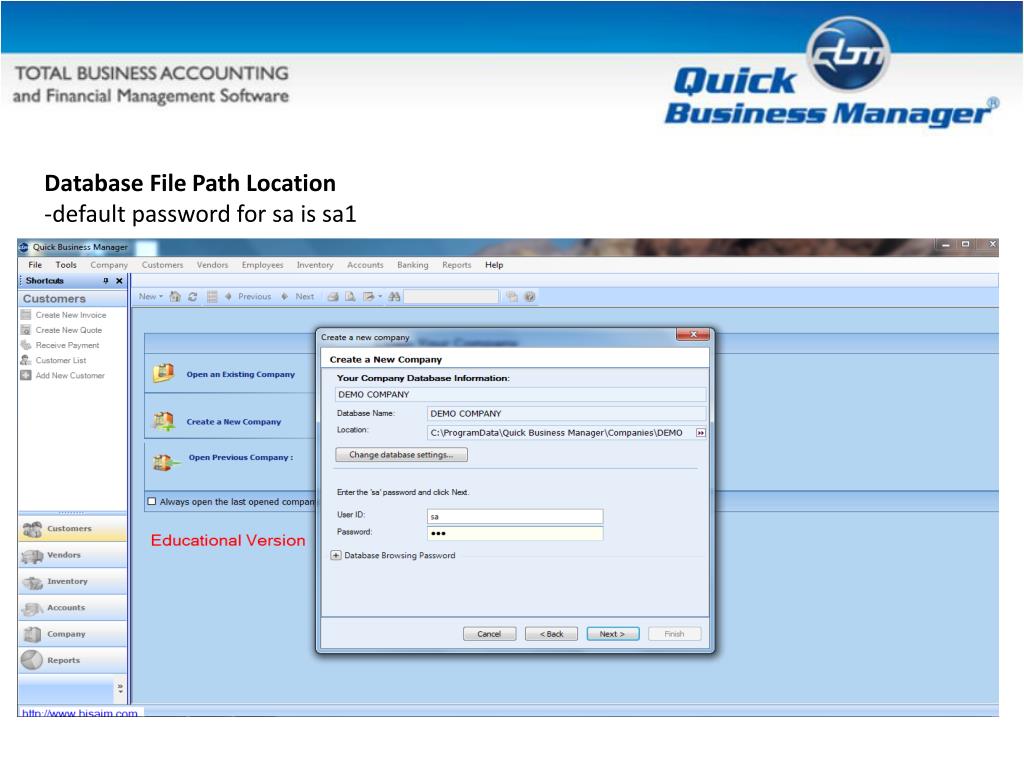
Task: Click the Print Preview icon
Action: tap(351, 296)
